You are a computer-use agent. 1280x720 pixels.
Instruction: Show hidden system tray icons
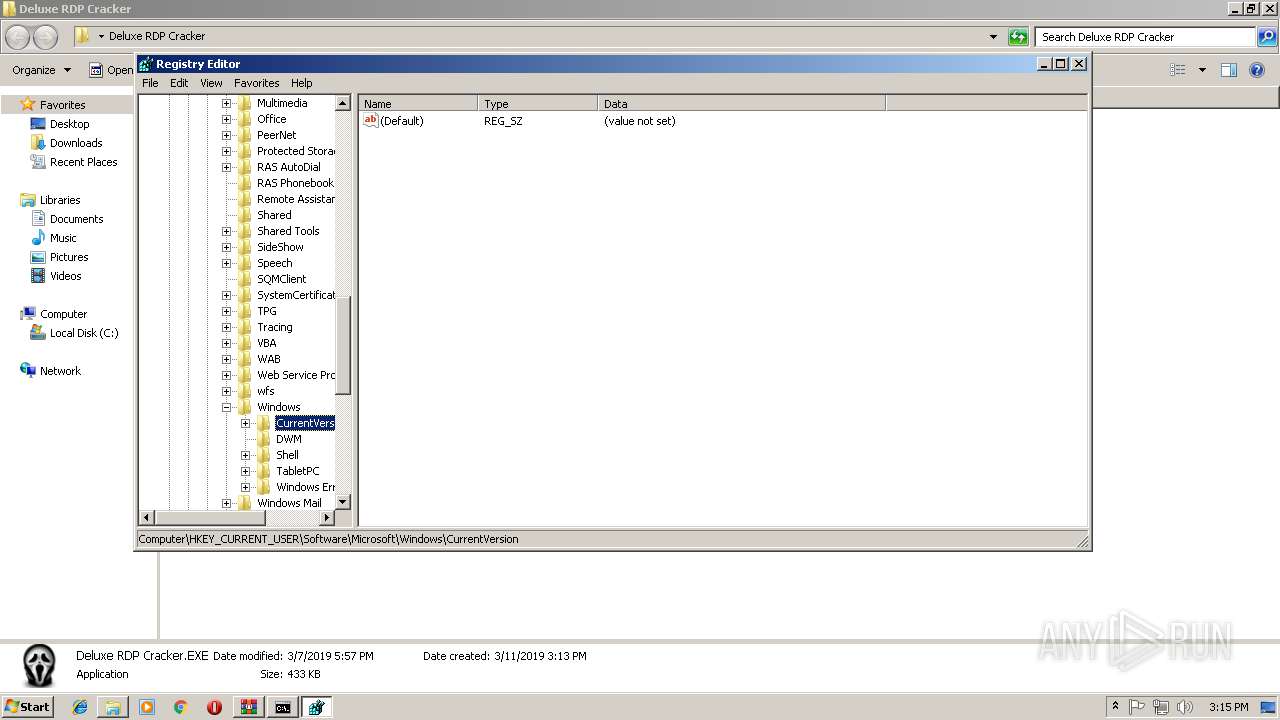click(x=1115, y=707)
